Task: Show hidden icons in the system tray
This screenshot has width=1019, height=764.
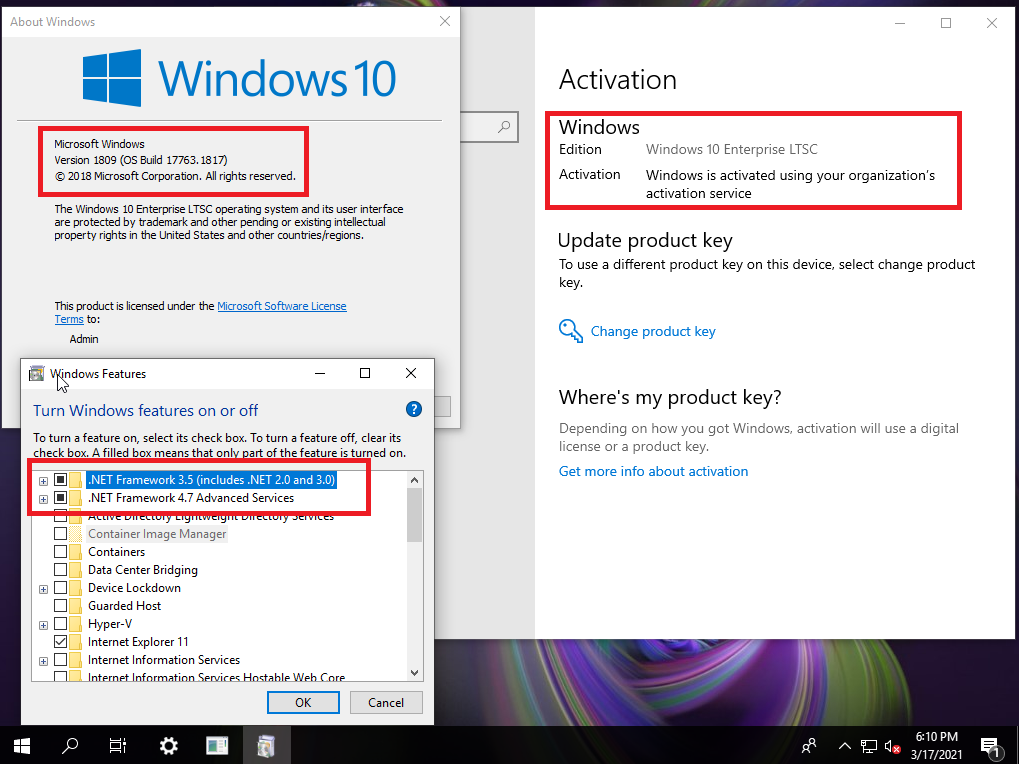Action: [844, 746]
